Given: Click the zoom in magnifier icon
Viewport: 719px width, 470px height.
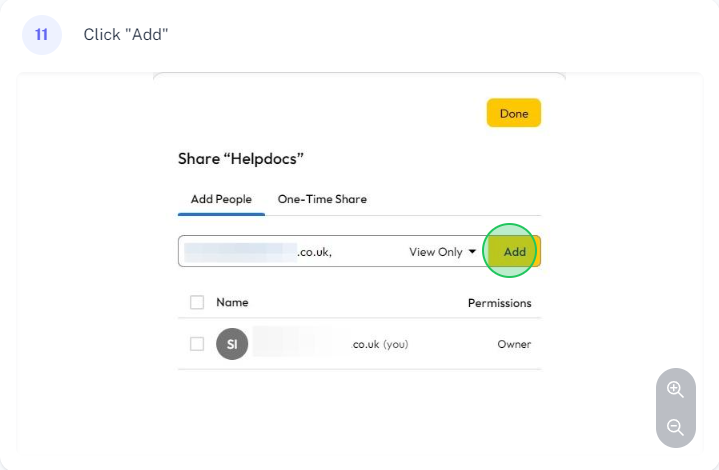Looking at the screenshot, I should click(675, 389).
